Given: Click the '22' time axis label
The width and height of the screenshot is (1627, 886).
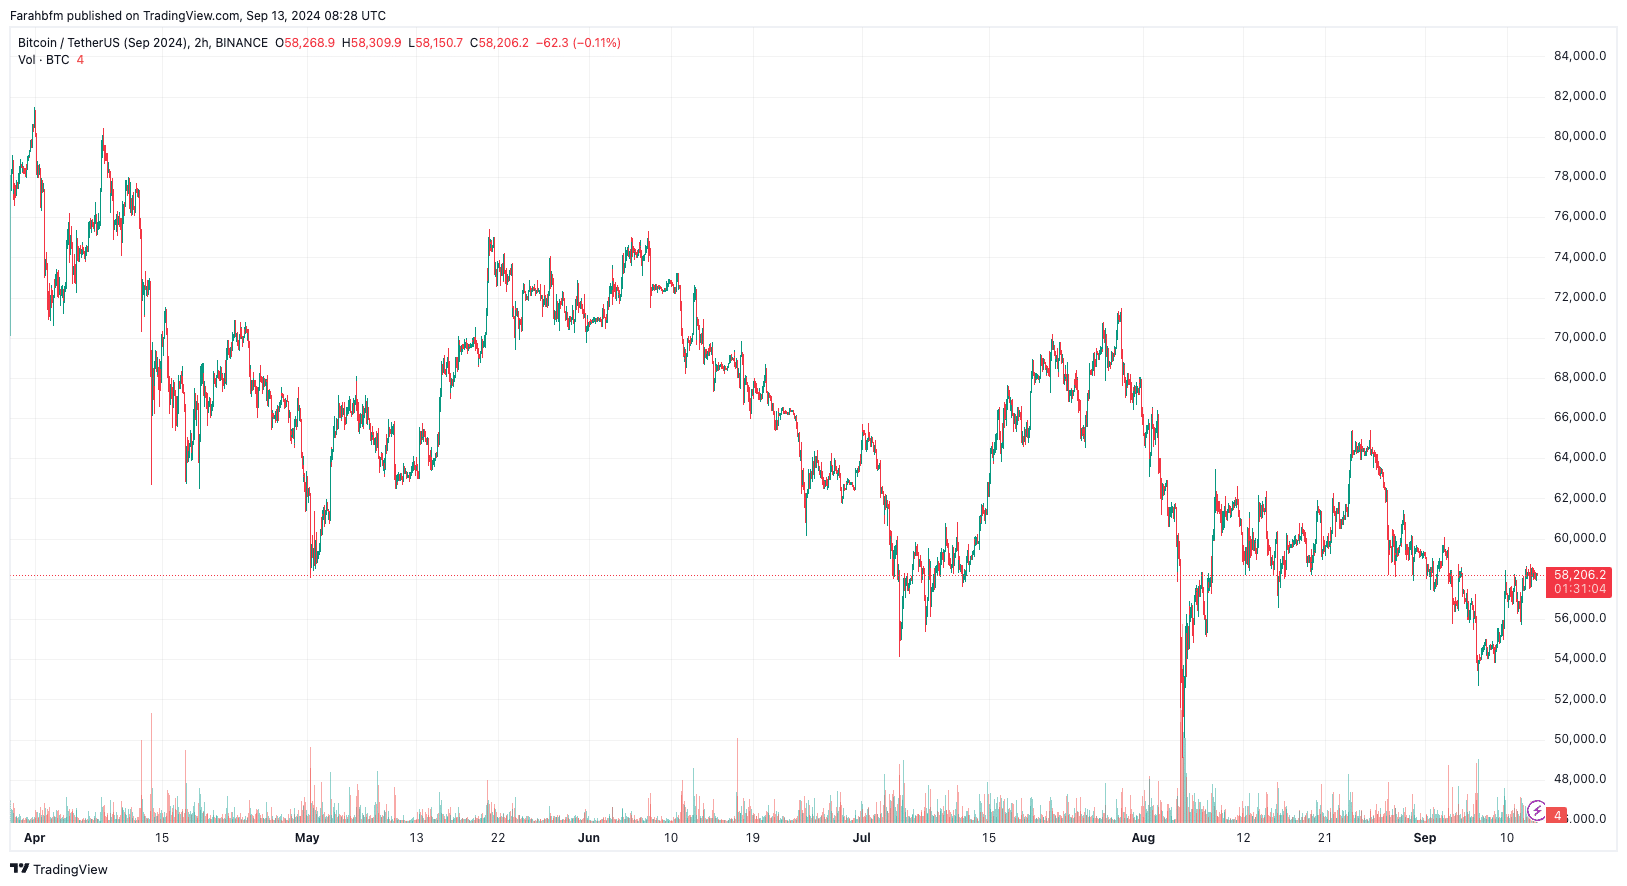Looking at the screenshot, I should pos(498,838).
